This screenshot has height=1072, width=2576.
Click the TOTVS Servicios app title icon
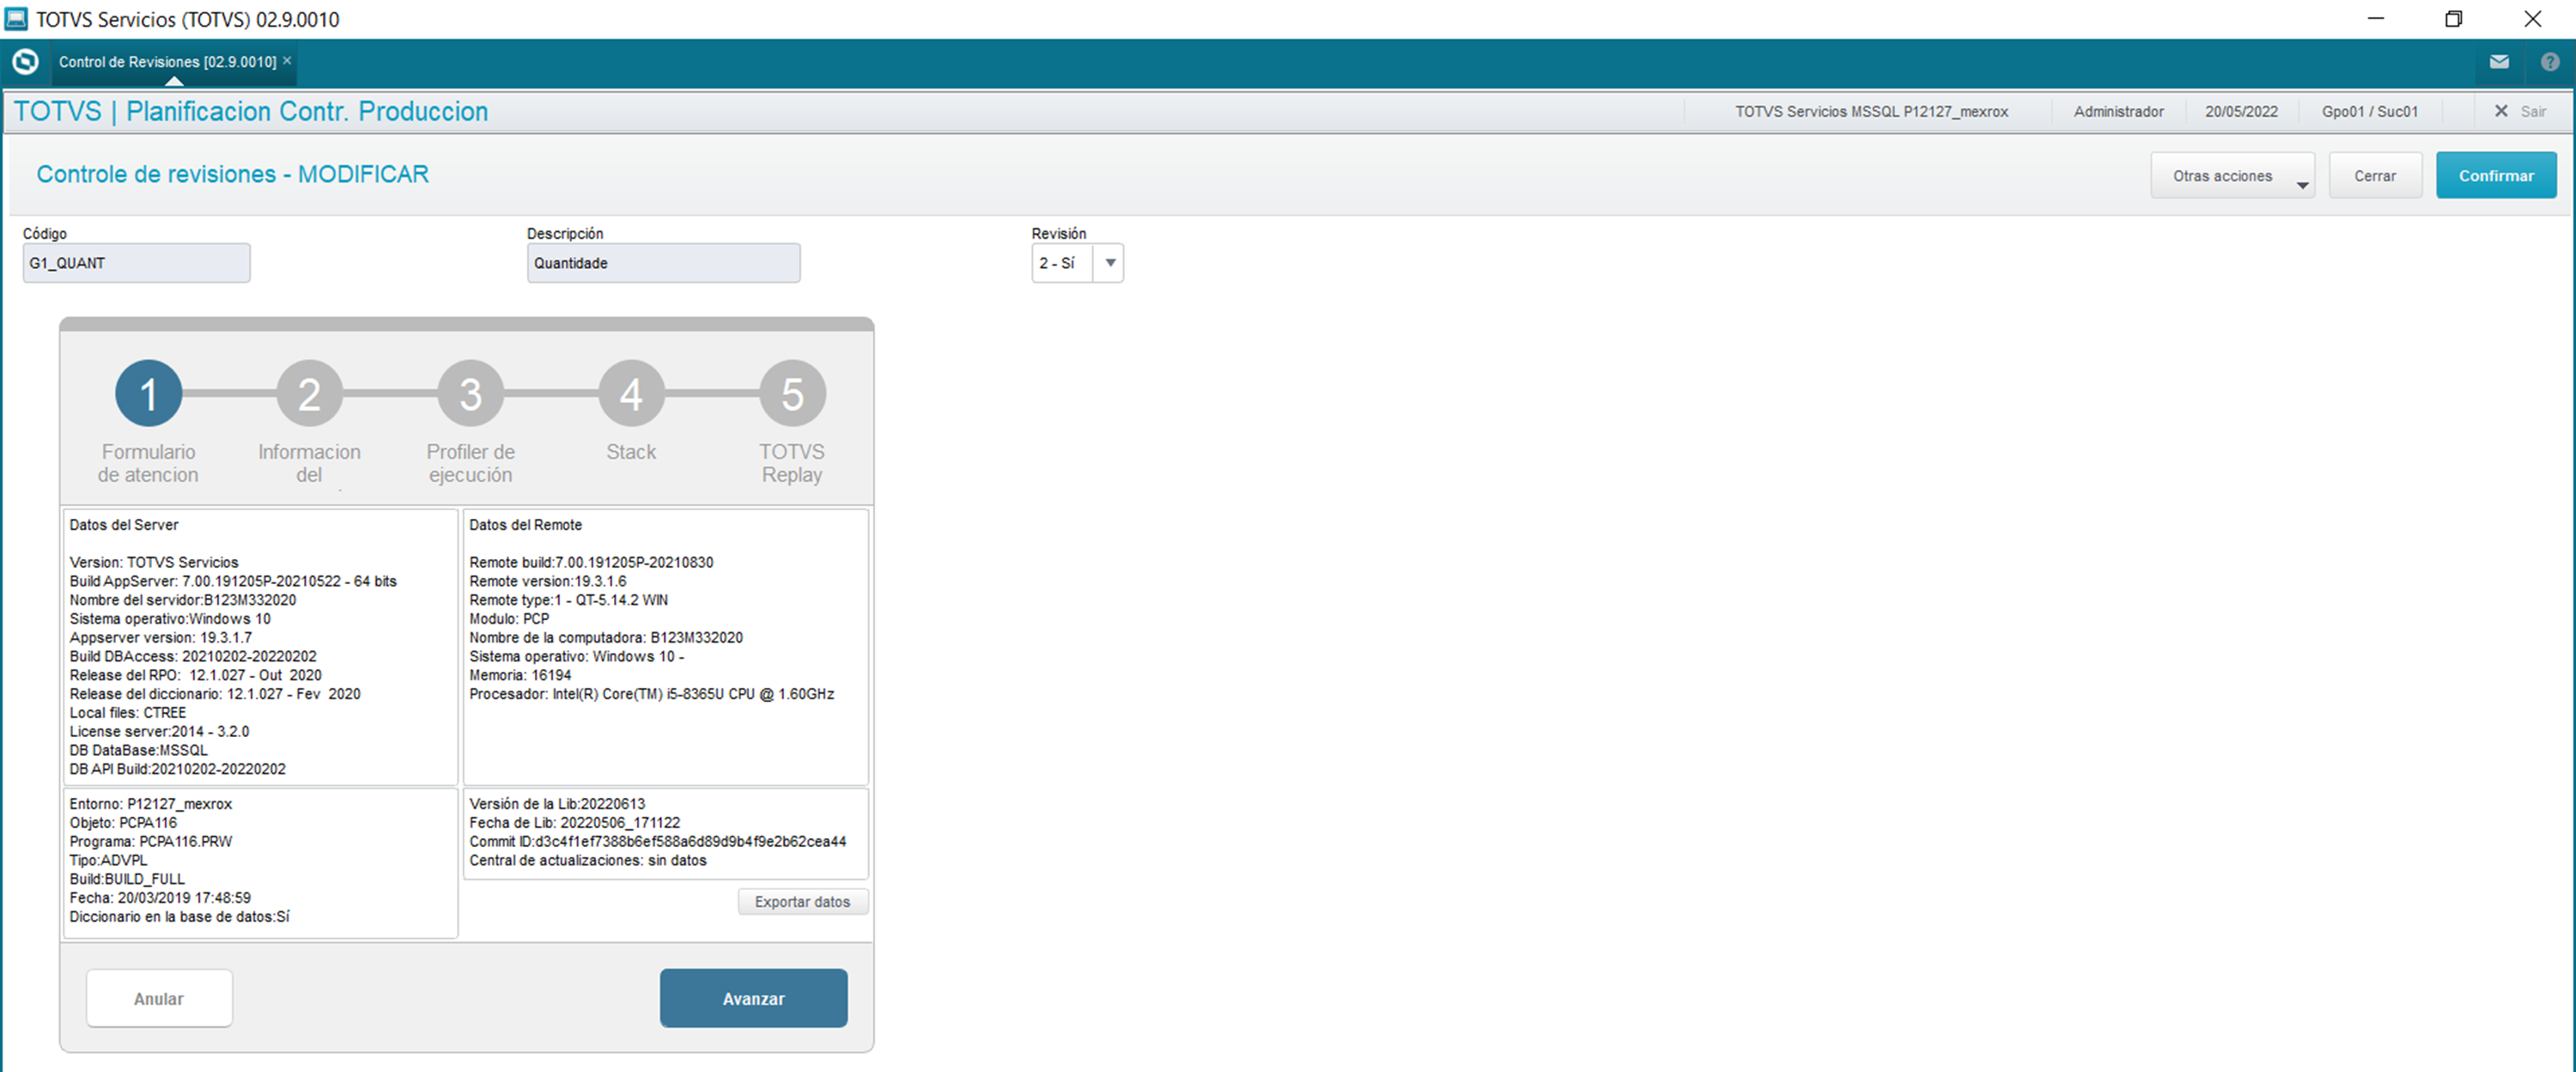pyautogui.click(x=16, y=18)
